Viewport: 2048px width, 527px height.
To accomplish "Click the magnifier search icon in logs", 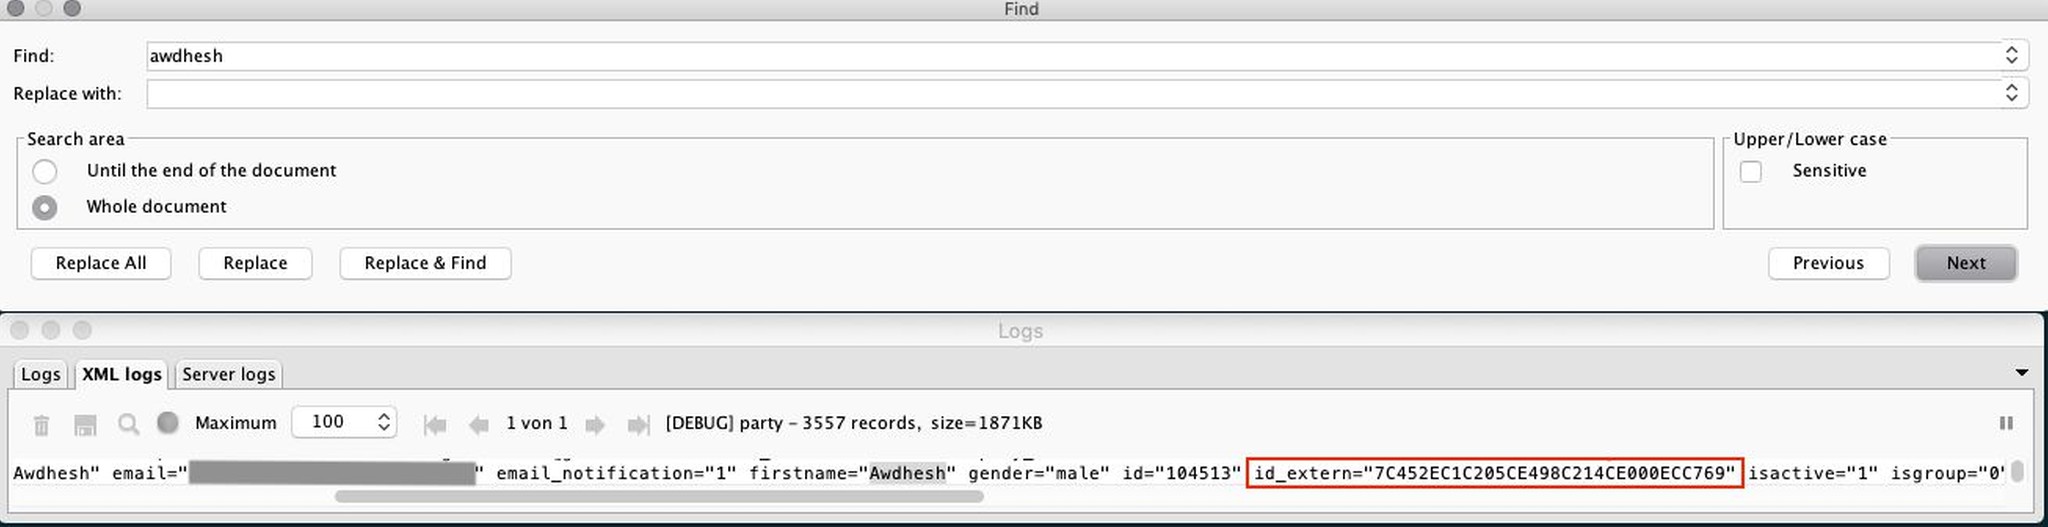I will 128,424.
